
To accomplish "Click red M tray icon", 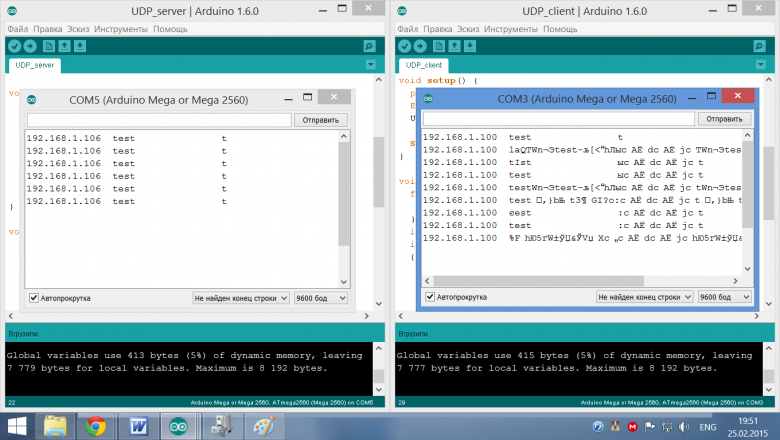I will 632,427.
